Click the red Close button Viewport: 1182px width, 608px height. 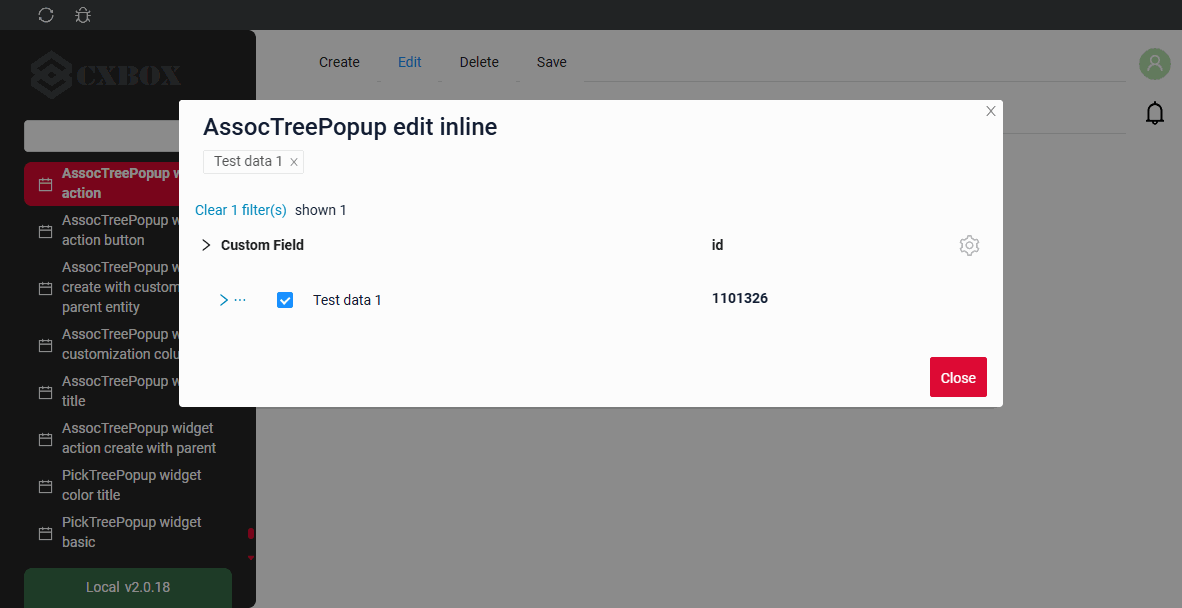point(958,377)
